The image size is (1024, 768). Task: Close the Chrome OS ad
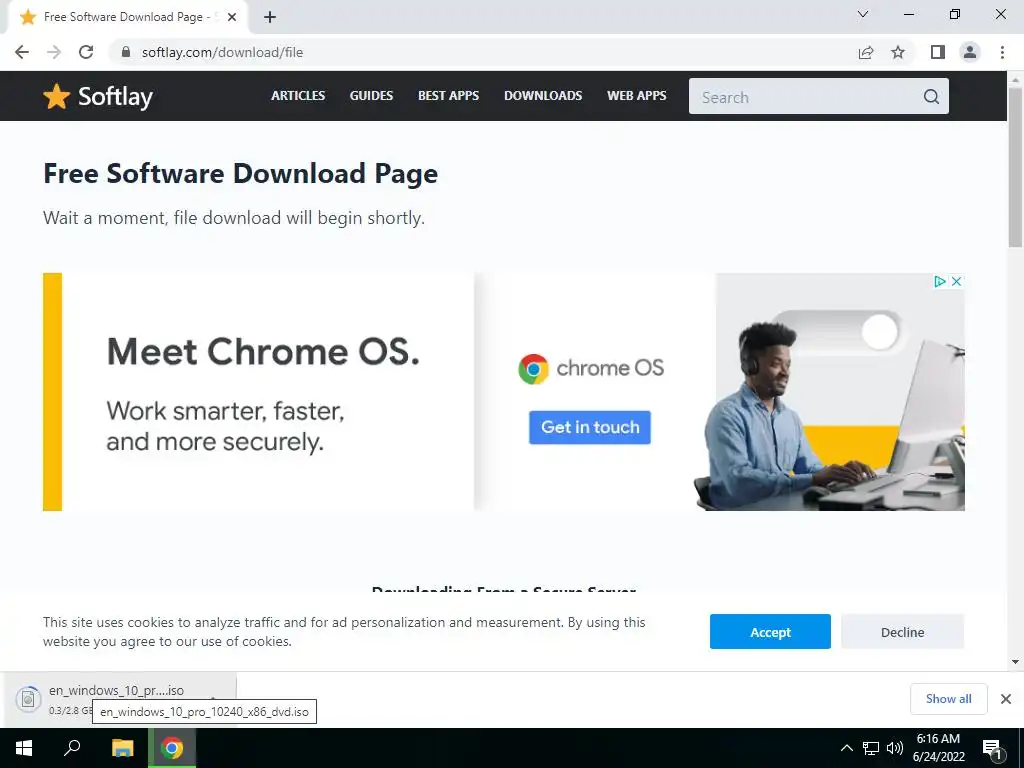[x=956, y=281]
